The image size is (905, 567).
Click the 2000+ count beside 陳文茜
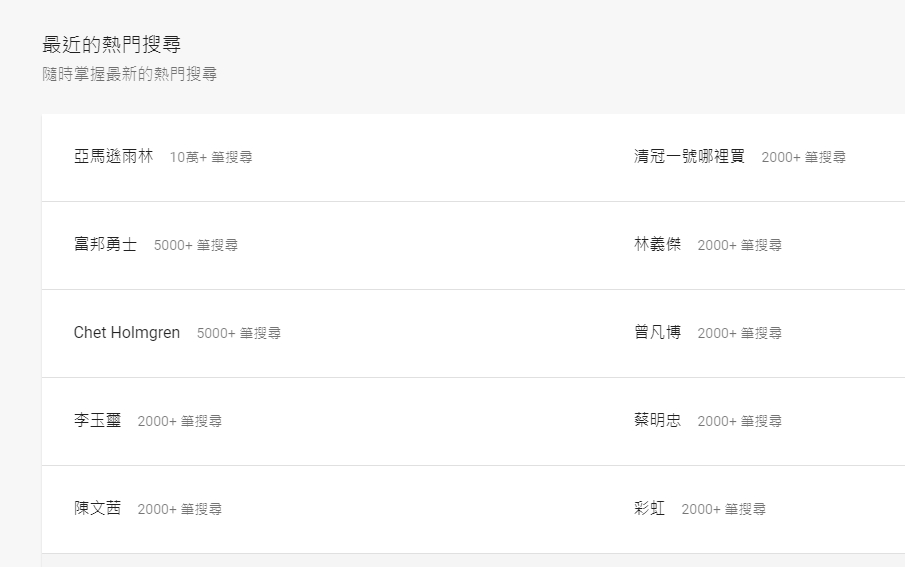[180, 510]
